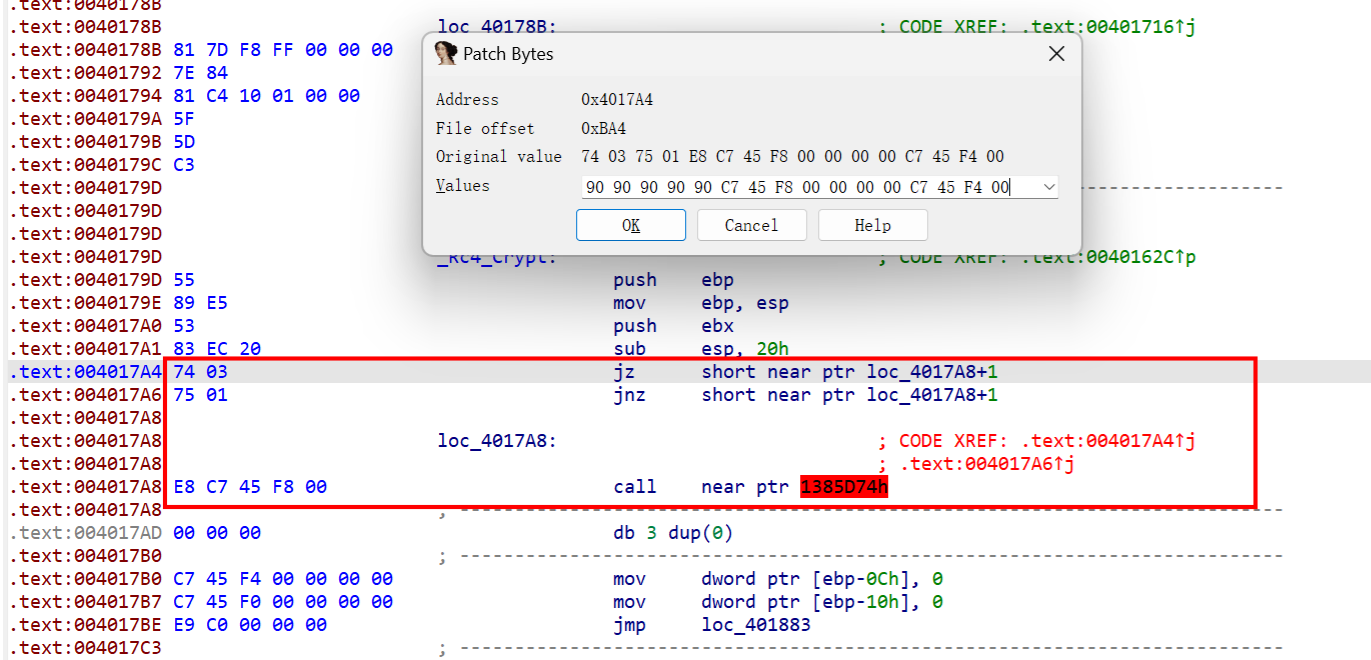Close the Patch Bytes dialog

click(x=1056, y=54)
